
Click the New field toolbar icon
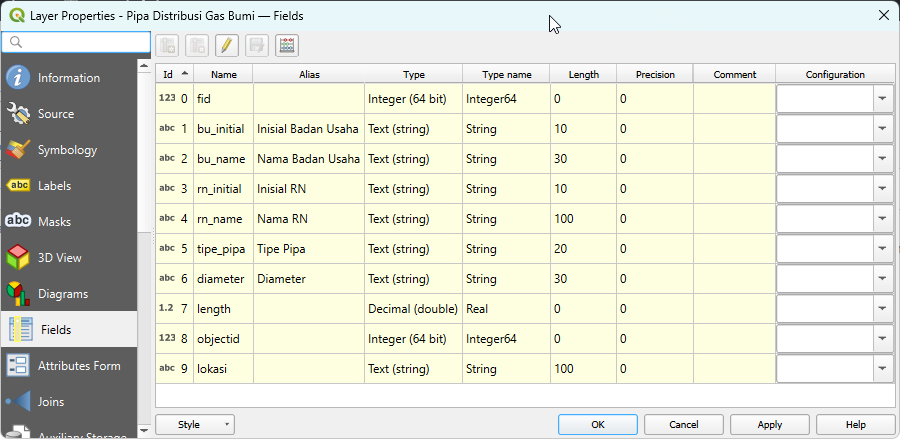[167, 45]
